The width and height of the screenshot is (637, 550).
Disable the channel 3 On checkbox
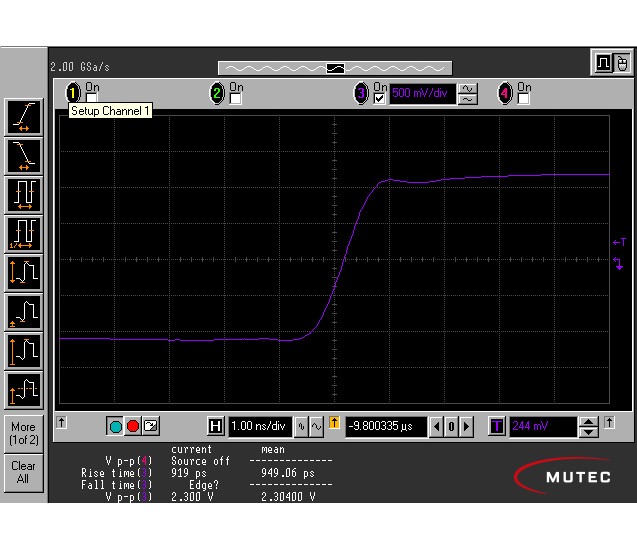pyautogui.click(x=379, y=99)
